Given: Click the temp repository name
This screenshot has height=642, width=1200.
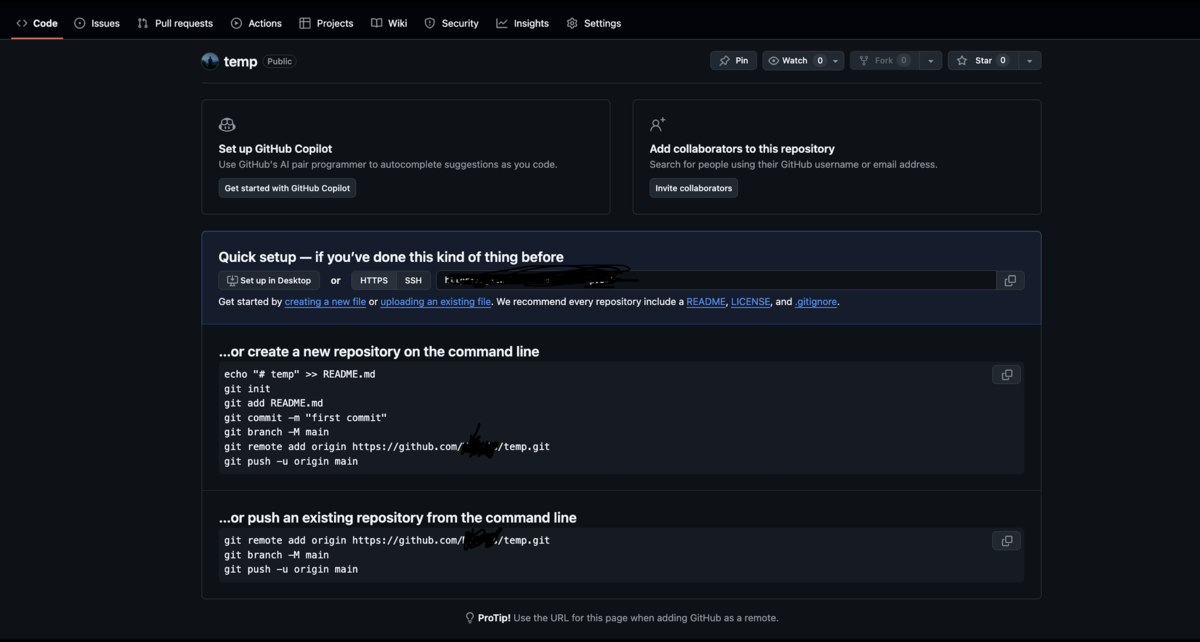Looking at the screenshot, I should pyautogui.click(x=240, y=61).
